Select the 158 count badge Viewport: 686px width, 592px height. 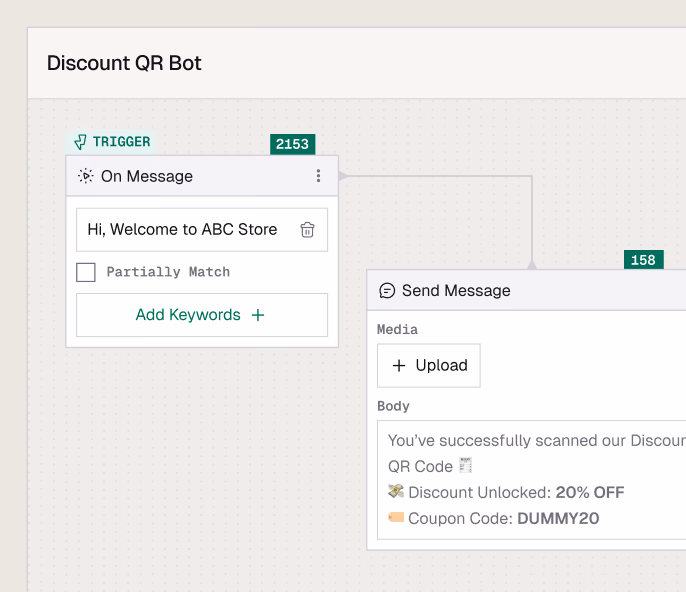(643, 260)
